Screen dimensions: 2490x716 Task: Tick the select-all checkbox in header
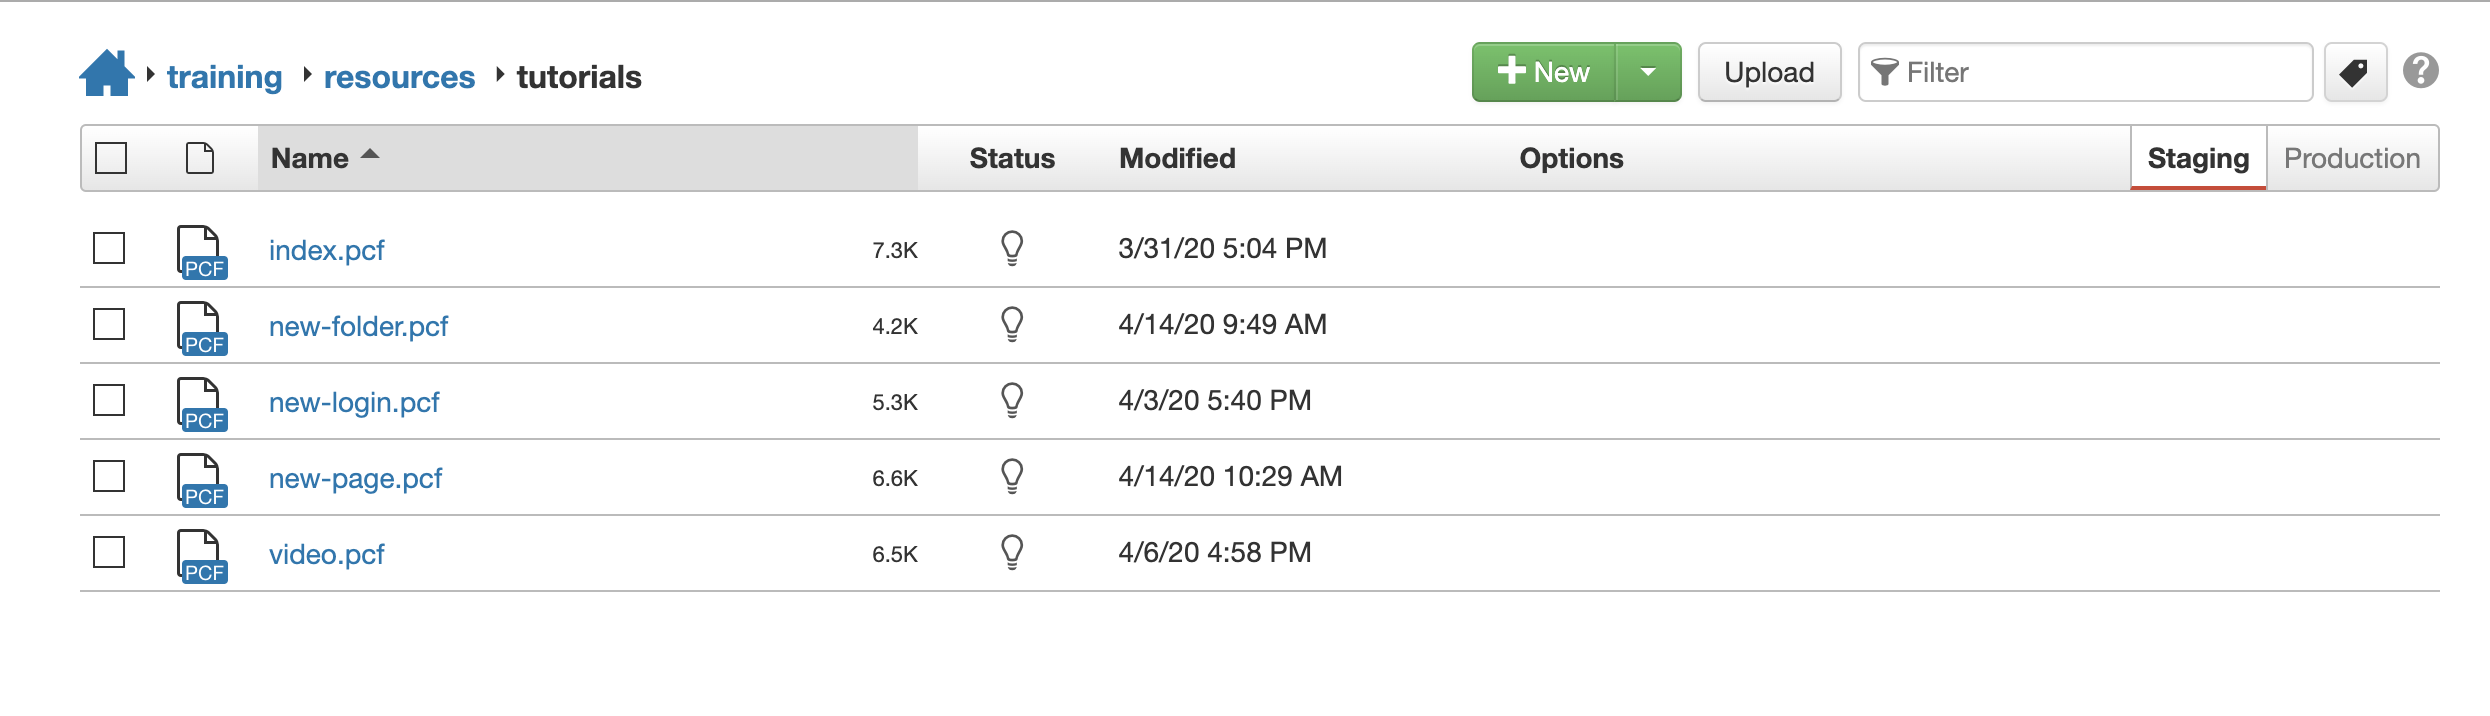point(111,158)
